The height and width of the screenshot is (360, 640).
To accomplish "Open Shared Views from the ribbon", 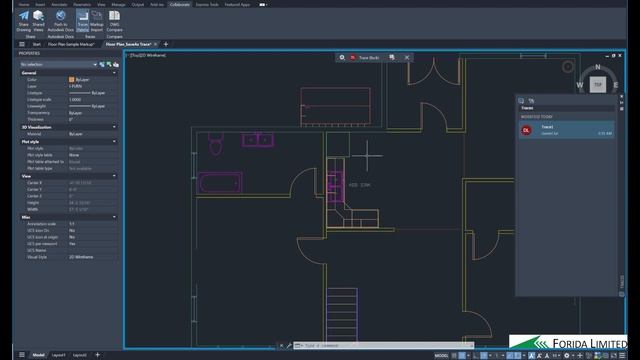I will click(x=38, y=21).
